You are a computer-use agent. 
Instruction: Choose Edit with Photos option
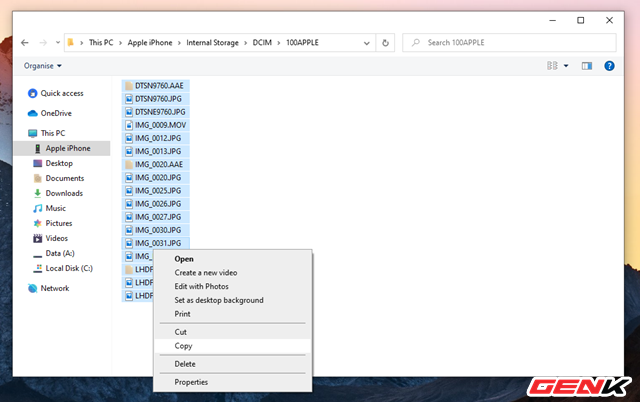coord(201,286)
